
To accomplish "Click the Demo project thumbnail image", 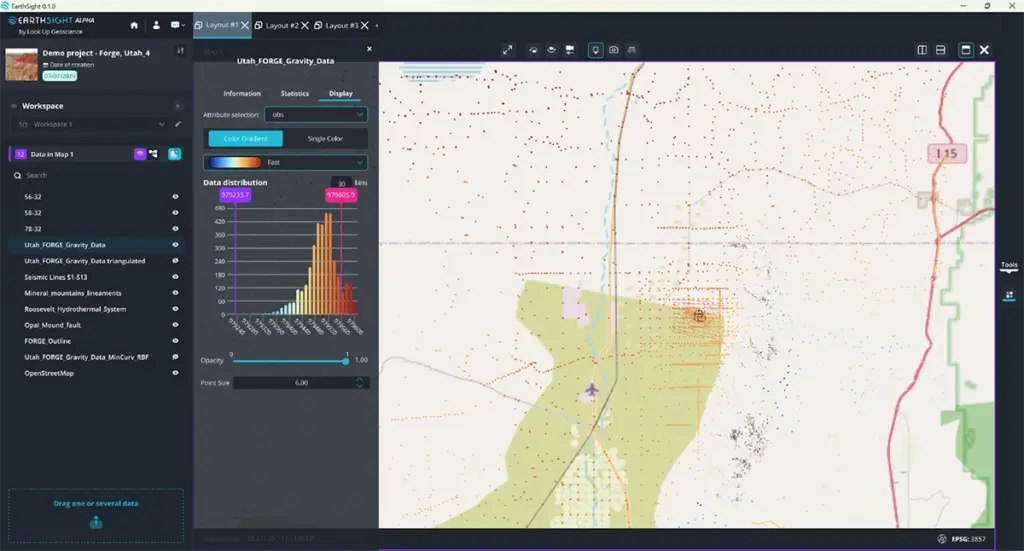I will pyautogui.click(x=21, y=64).
